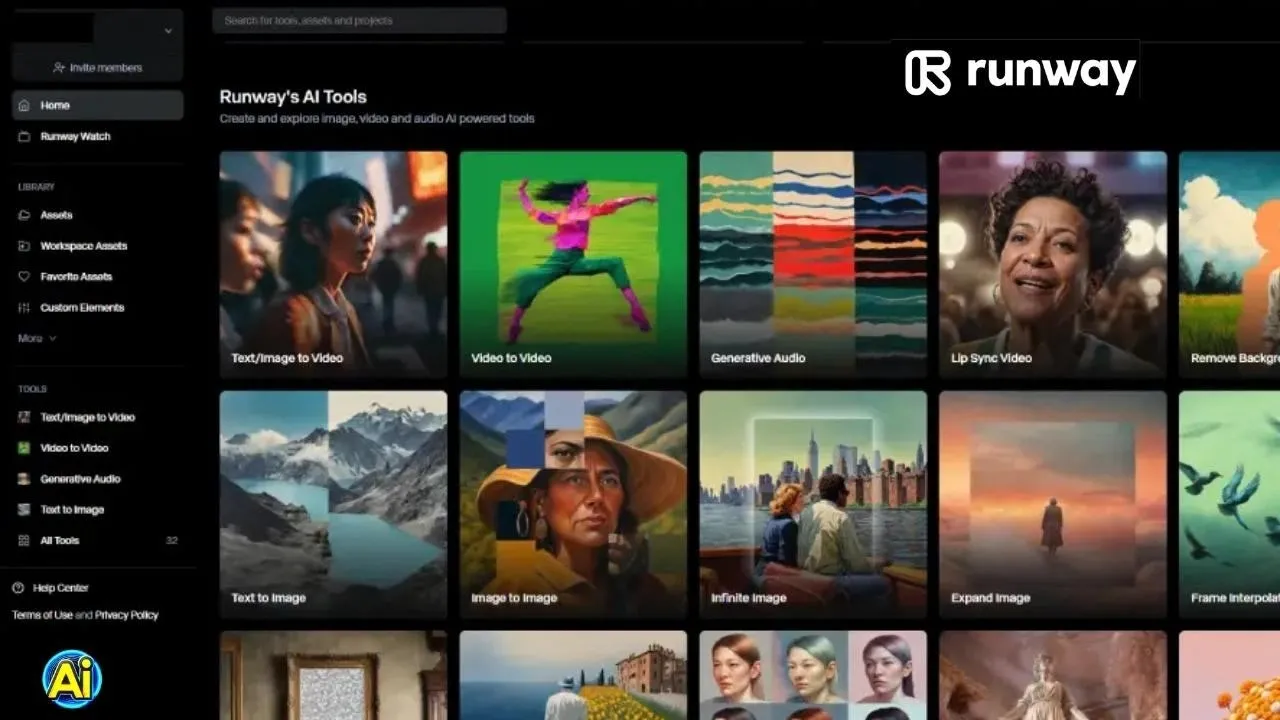Click the All Tools grid icon
Image resolution: width=1280 pixels, height=720 pixels.
pos(25,541)
